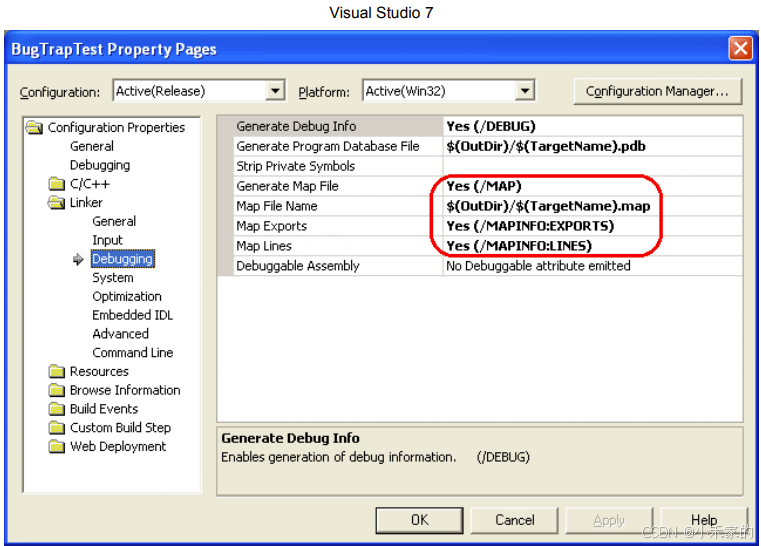Screen dimensions: 761x546
Task: Click the Active(Win32) platform combo box
Action: [x=449, y=91]
